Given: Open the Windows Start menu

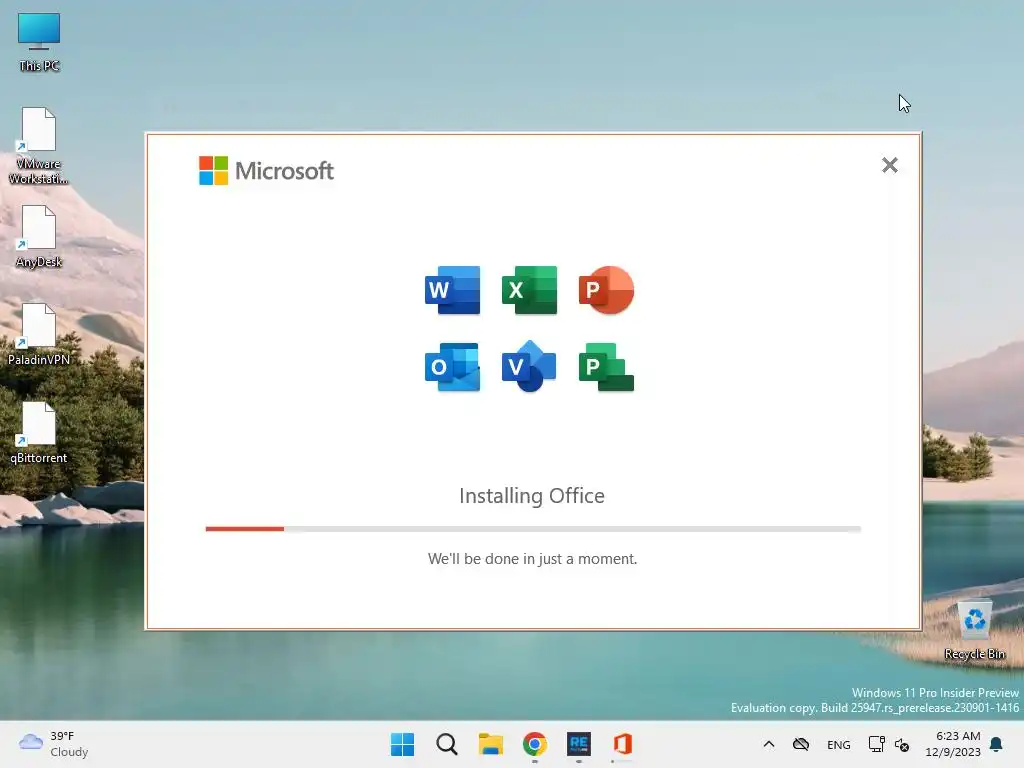Looking at the screenshot, I should [402, 744].
